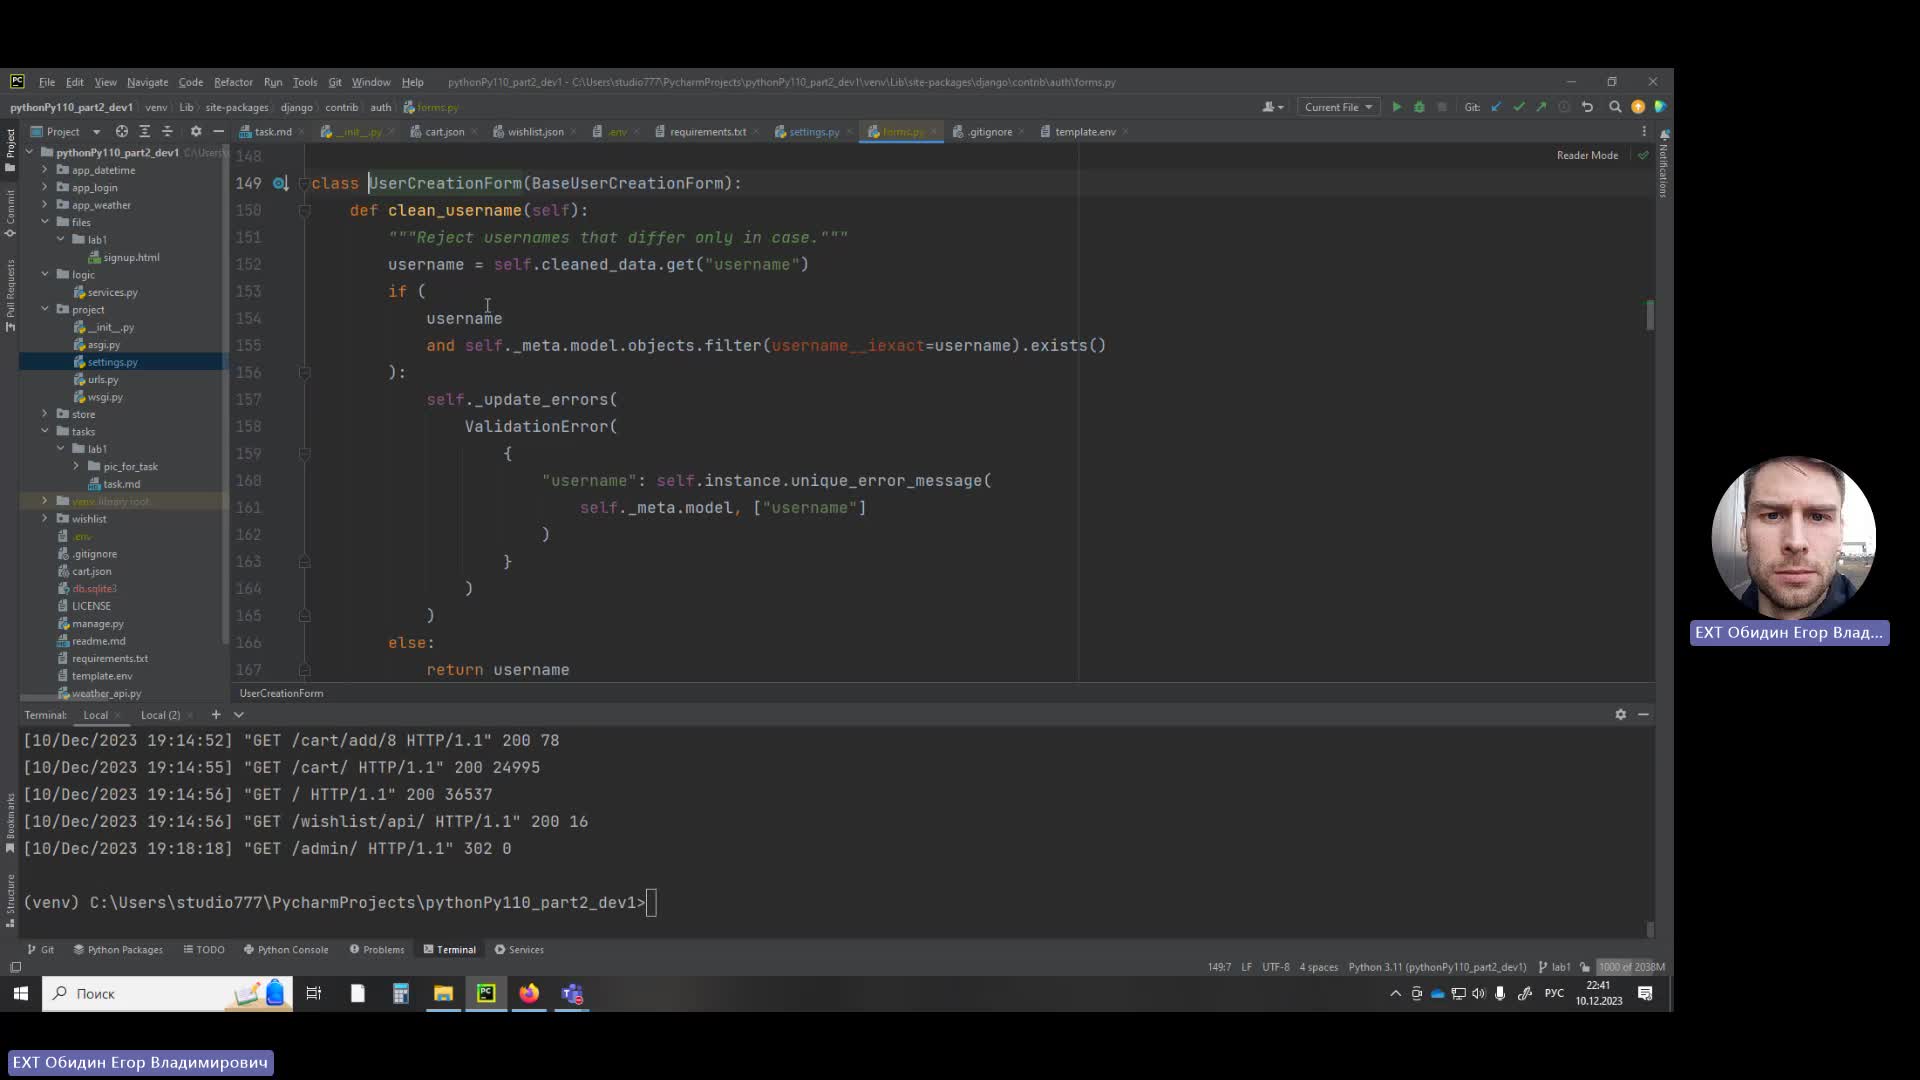
Task: Toggle the Commit tool window side tab
Action: (x=10, y=213)
